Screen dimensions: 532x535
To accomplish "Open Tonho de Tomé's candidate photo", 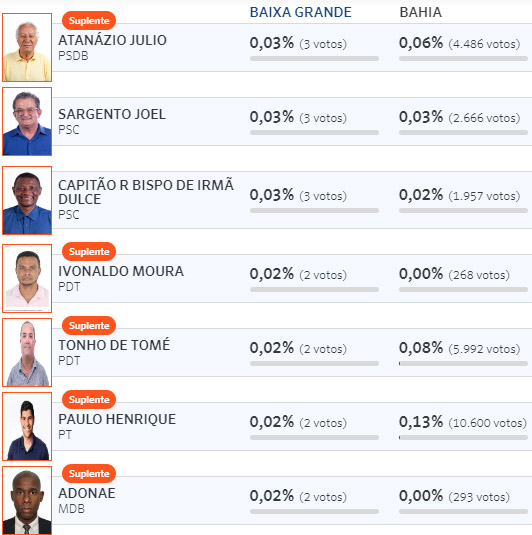I will 27,352.
